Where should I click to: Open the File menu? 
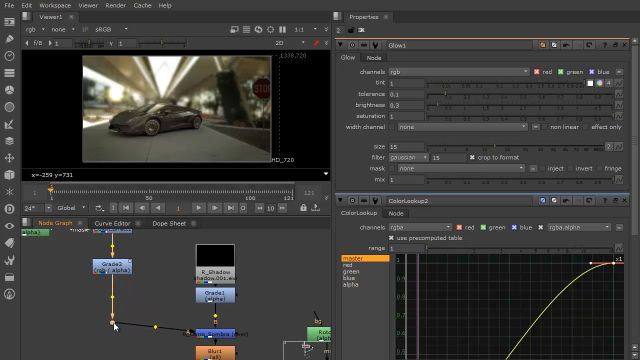9,5
